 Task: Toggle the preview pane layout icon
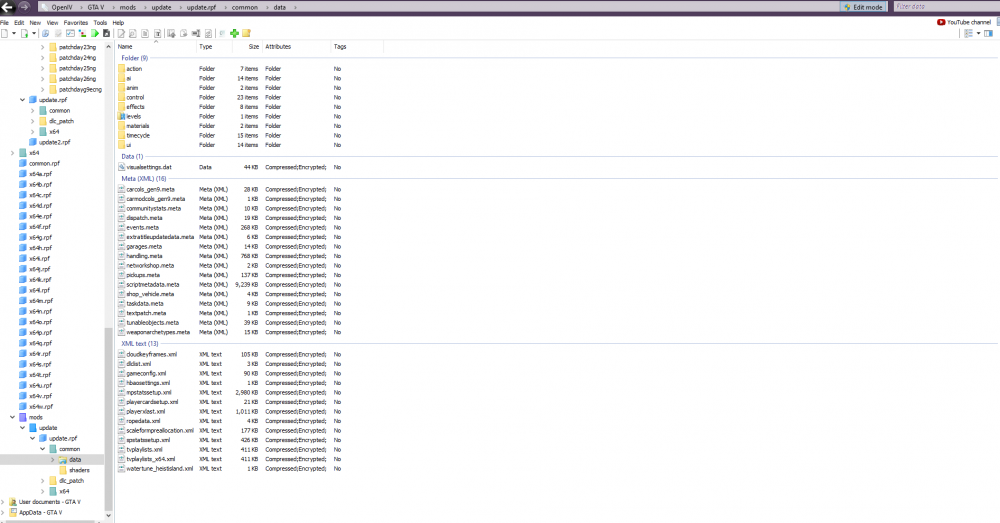tap(989, 33)
